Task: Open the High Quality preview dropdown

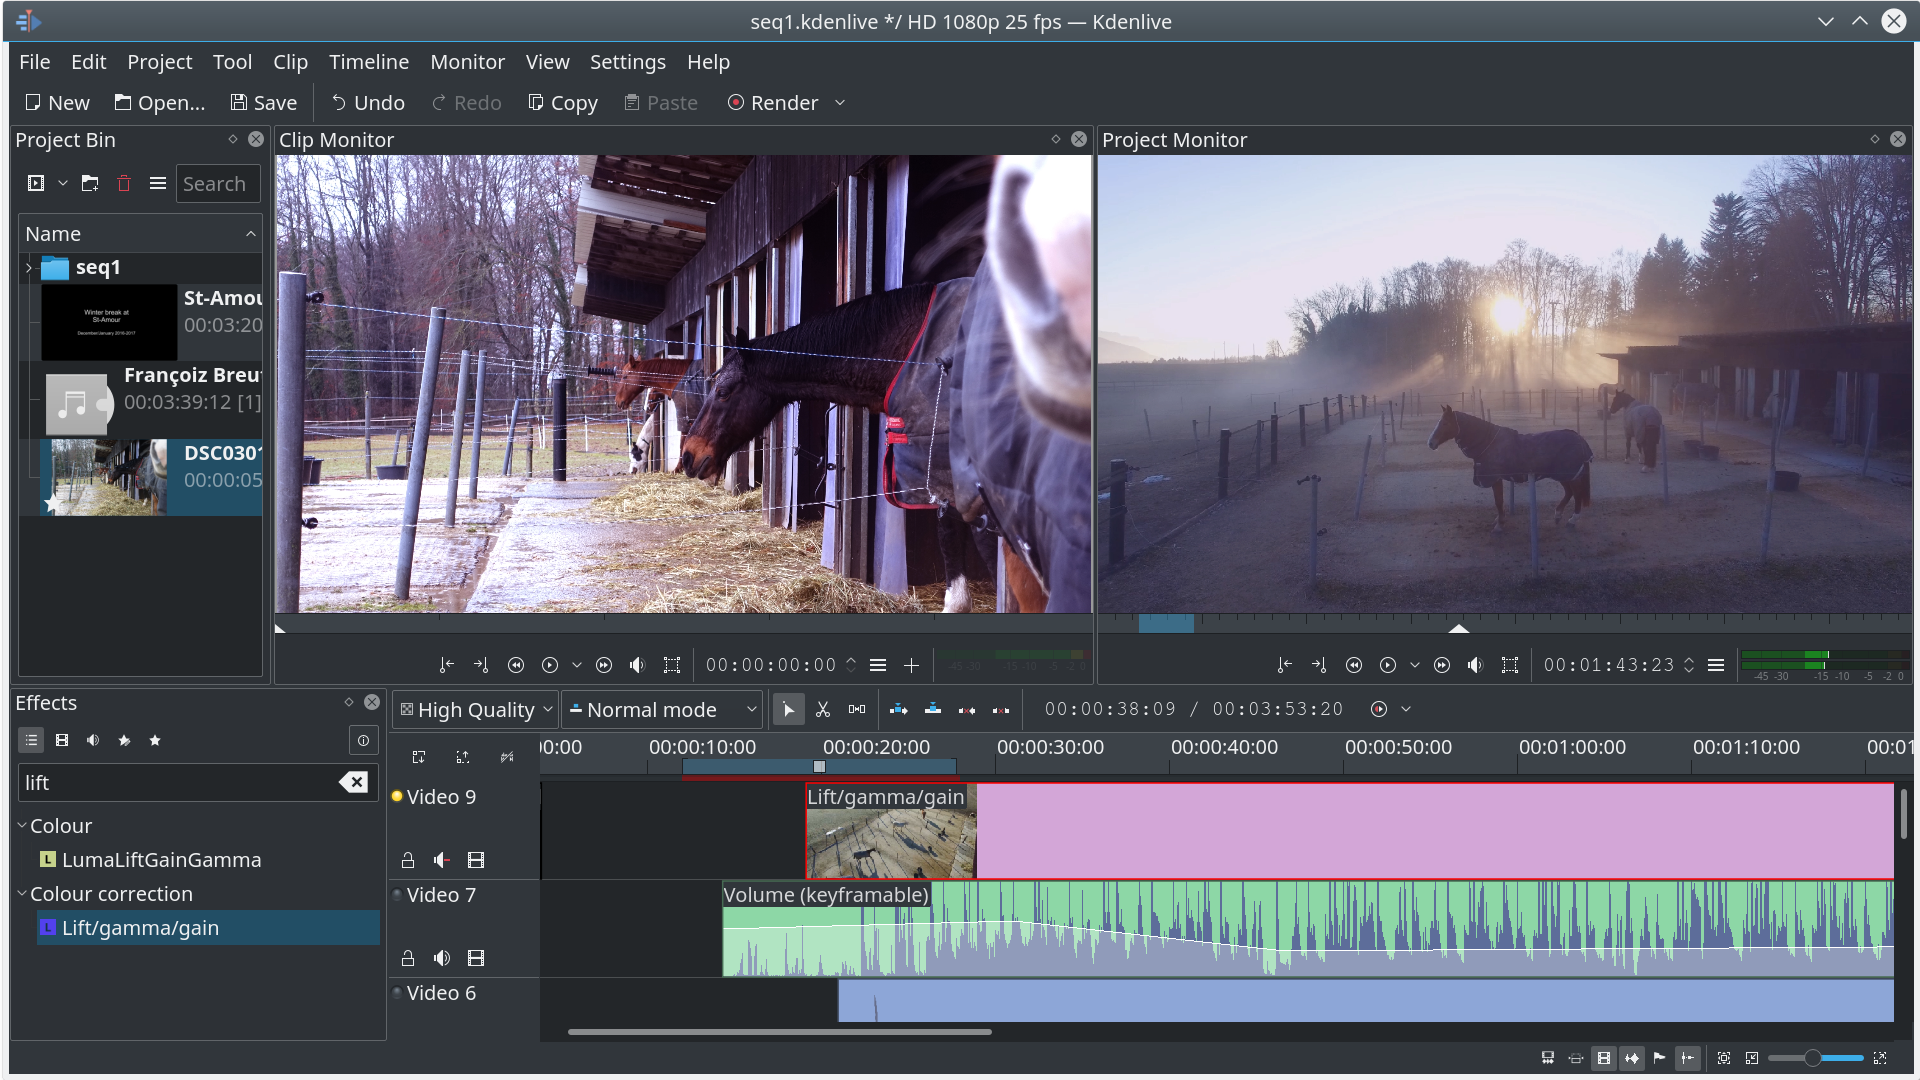Action: point(475,709)
